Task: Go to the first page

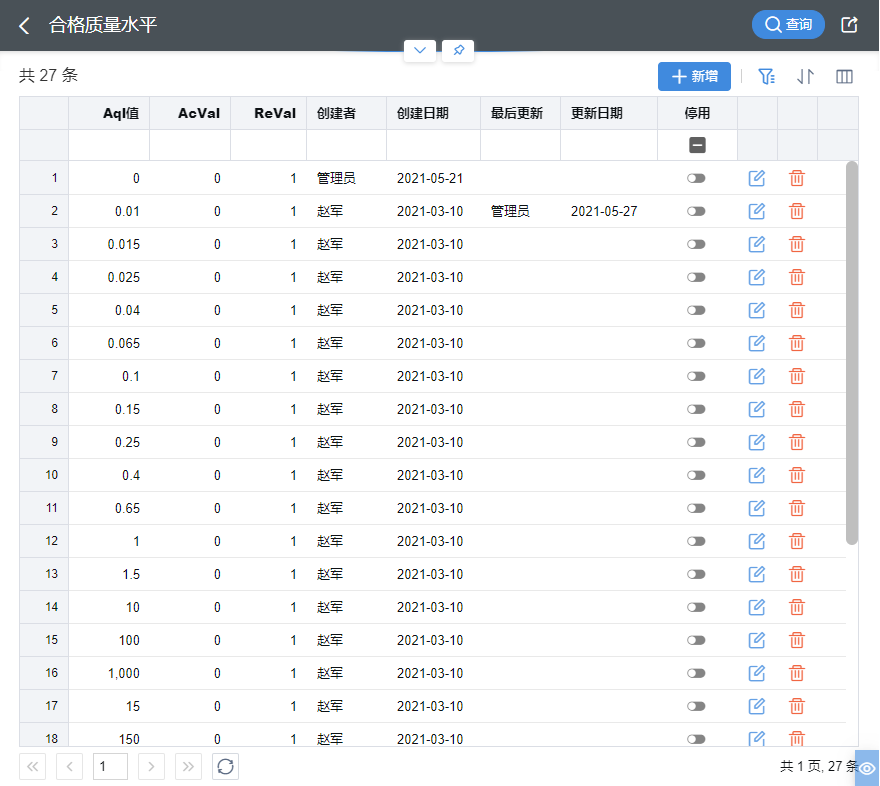Action: click(x=33, y=766)
